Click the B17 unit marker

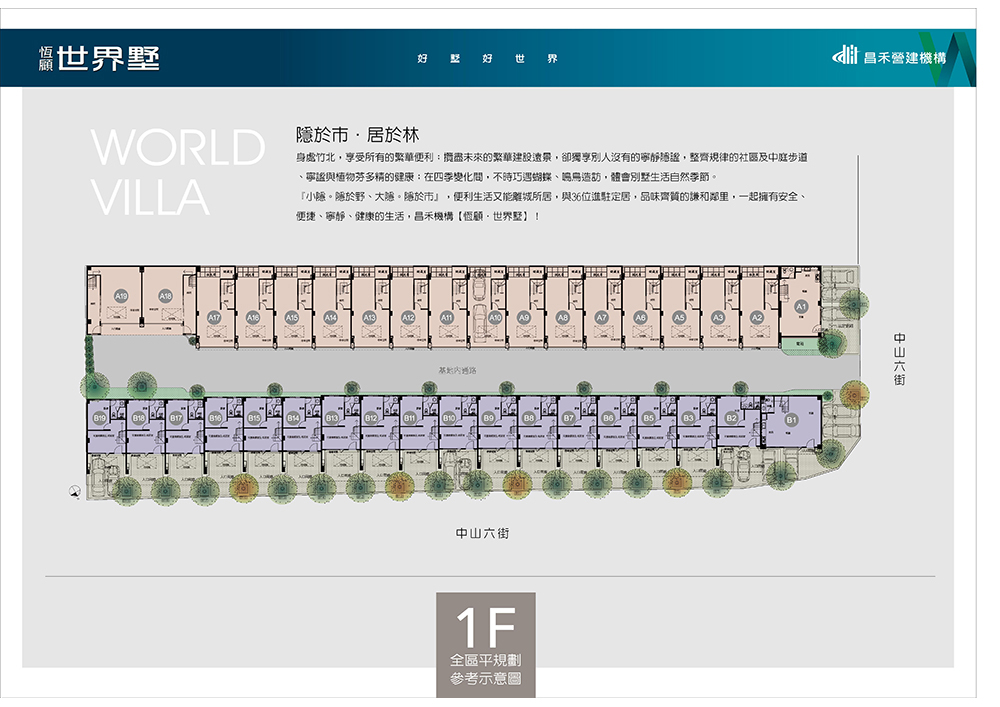click(x=177, y=418)
